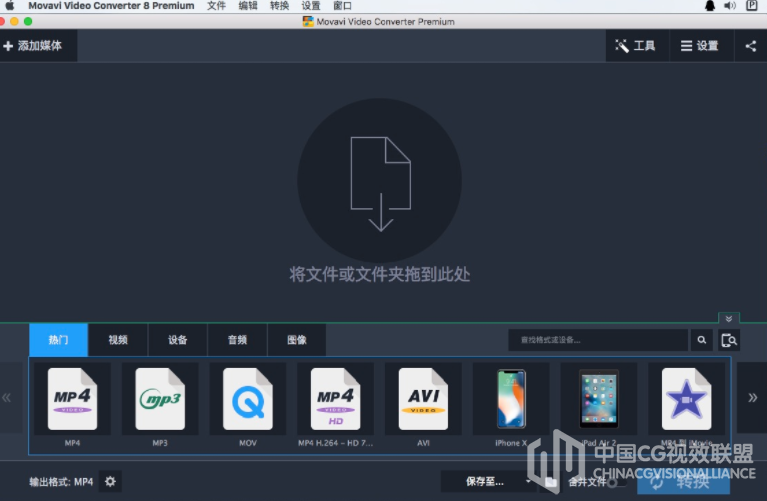Screen dimensions: 767x501
Task: Open output format settings gear
Action: coord(111,481)
